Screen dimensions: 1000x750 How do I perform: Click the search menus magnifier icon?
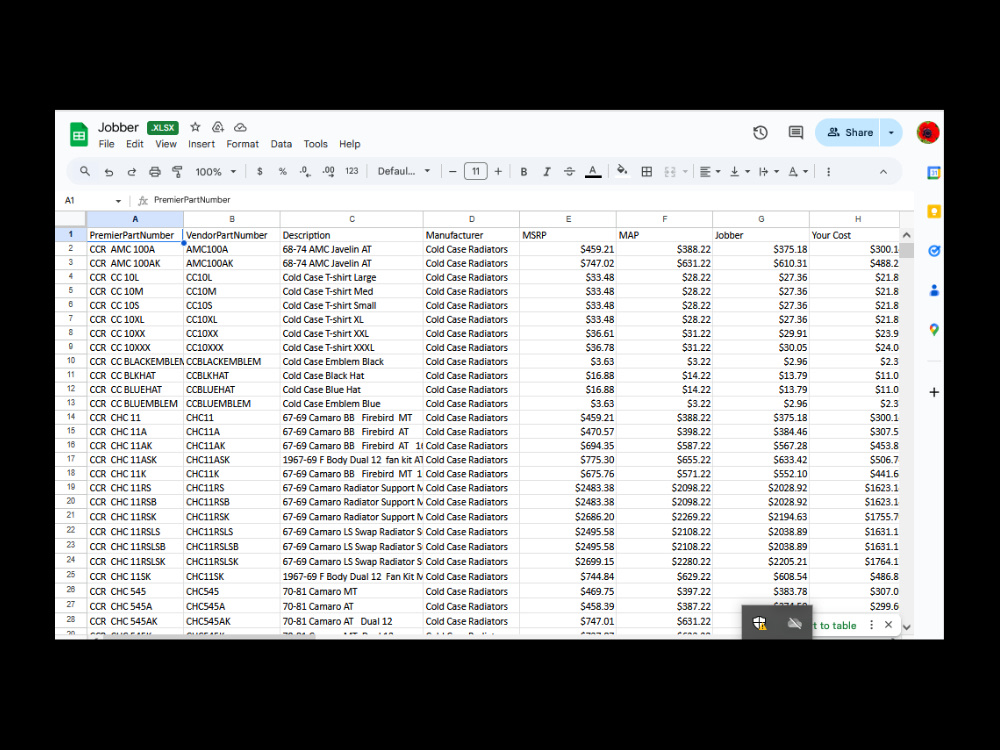tap(85, 172)
